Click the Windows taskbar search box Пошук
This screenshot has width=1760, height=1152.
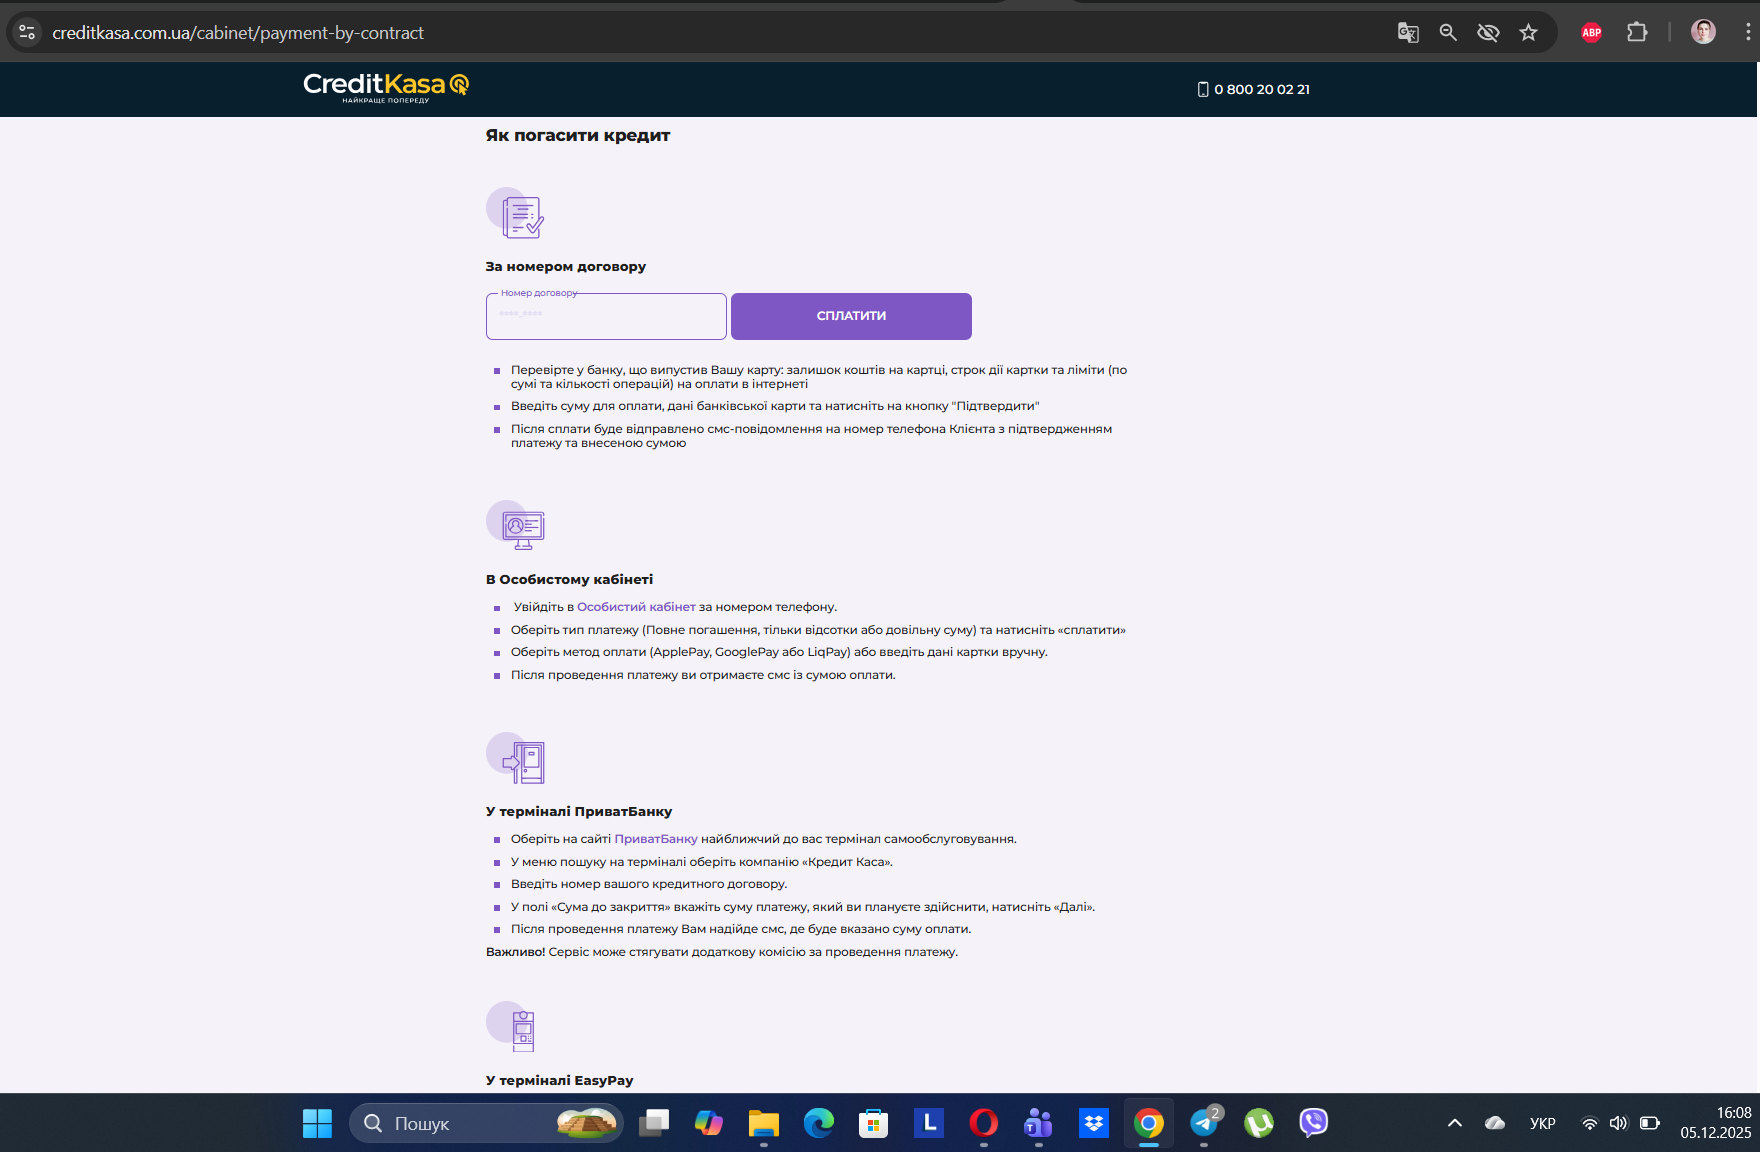486,1123
